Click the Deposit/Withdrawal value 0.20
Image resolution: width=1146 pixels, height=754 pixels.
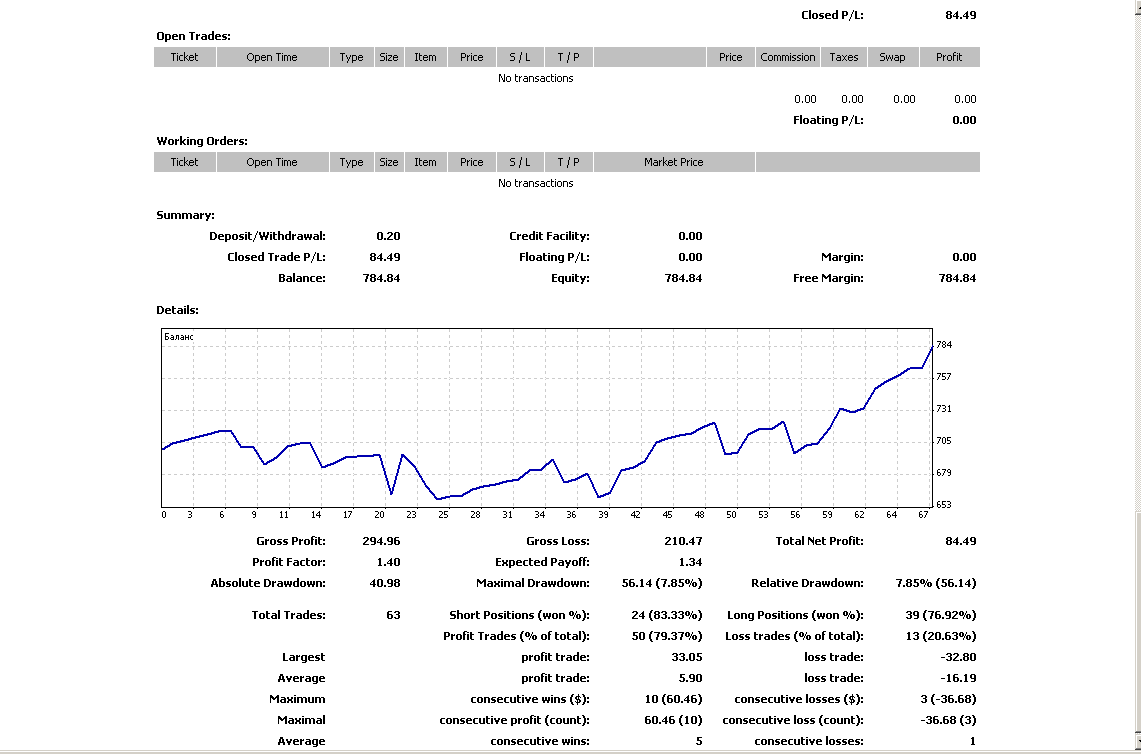(x=388, y=236)
